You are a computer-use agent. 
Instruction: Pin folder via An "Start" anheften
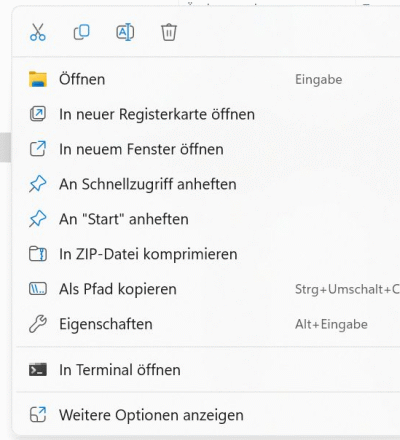coord(207,219)
